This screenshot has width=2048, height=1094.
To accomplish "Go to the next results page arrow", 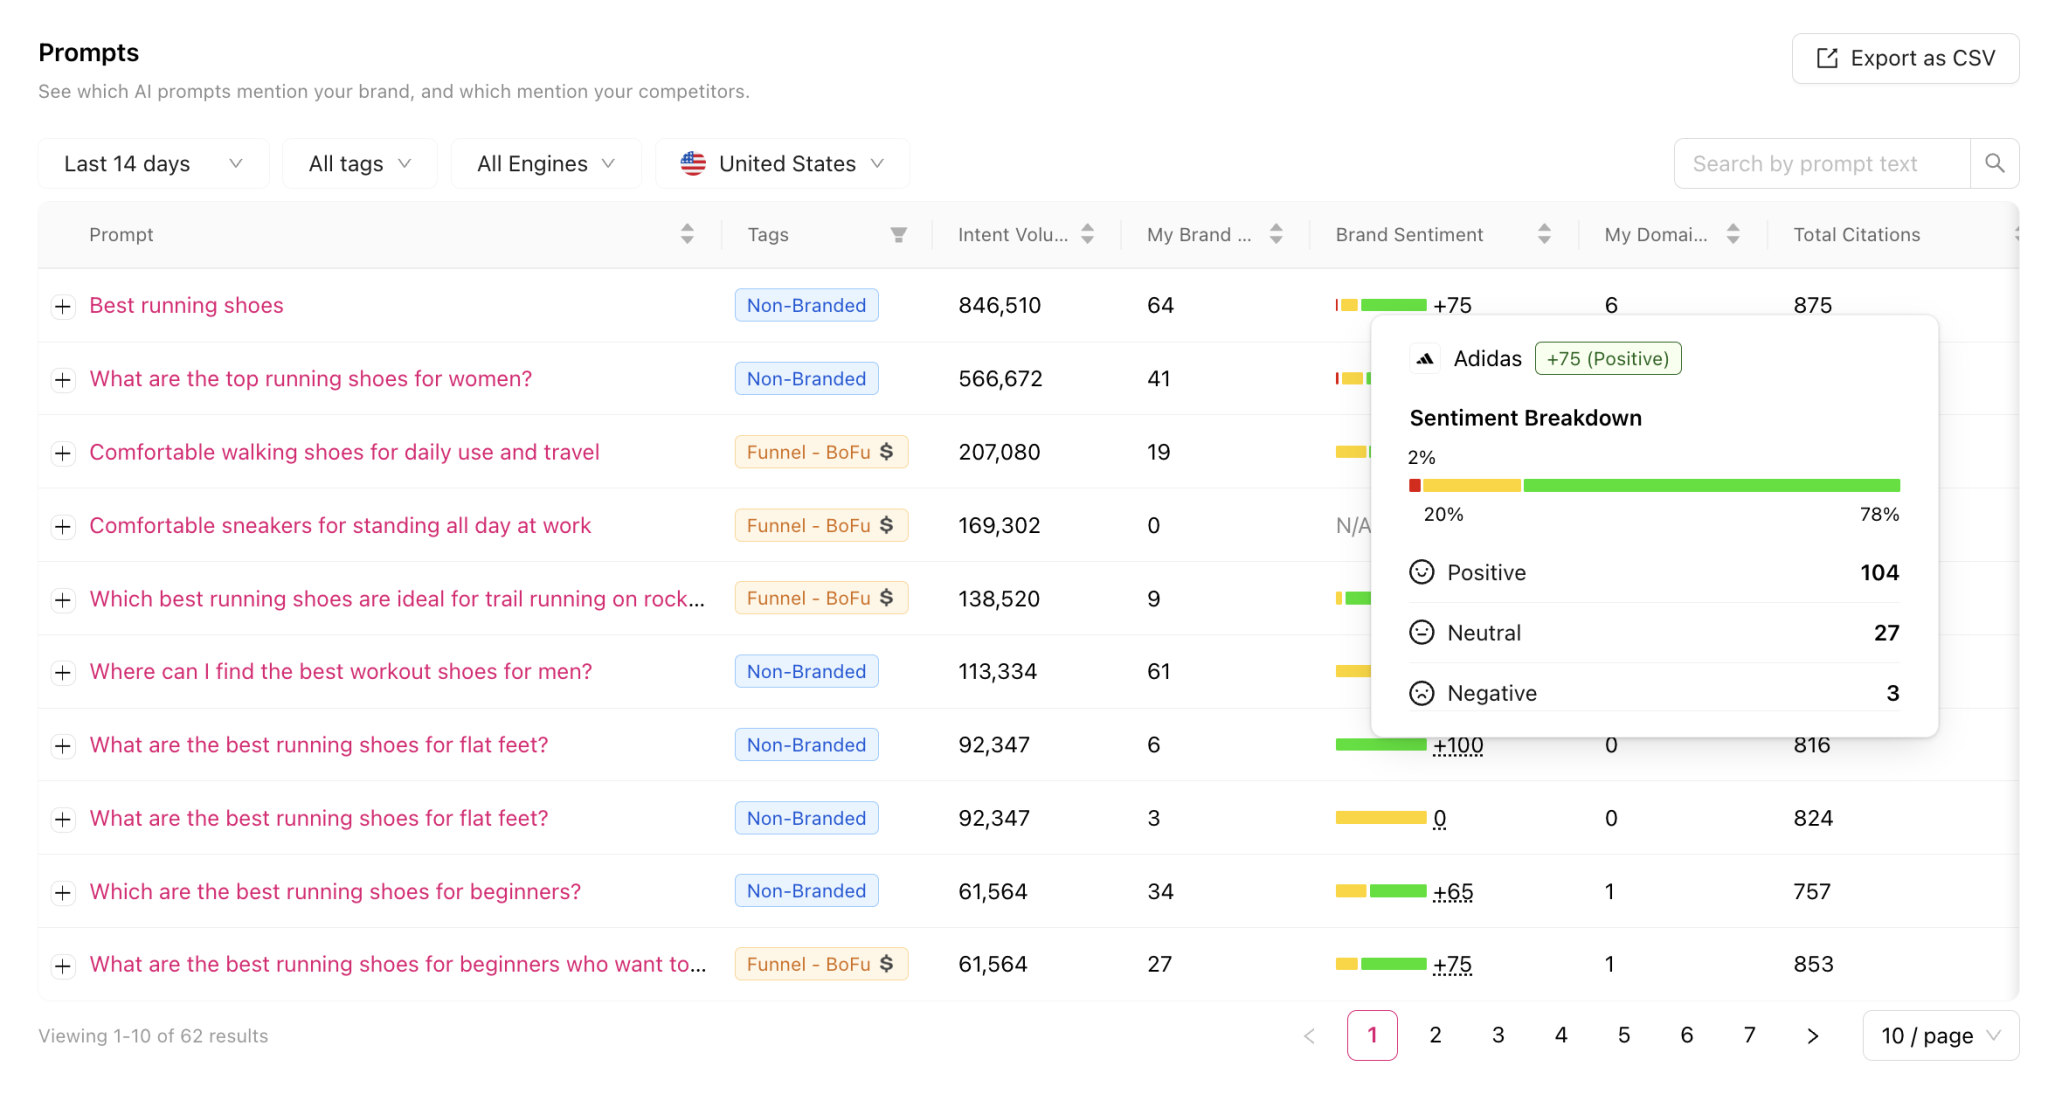I will coord(1812,1036).
